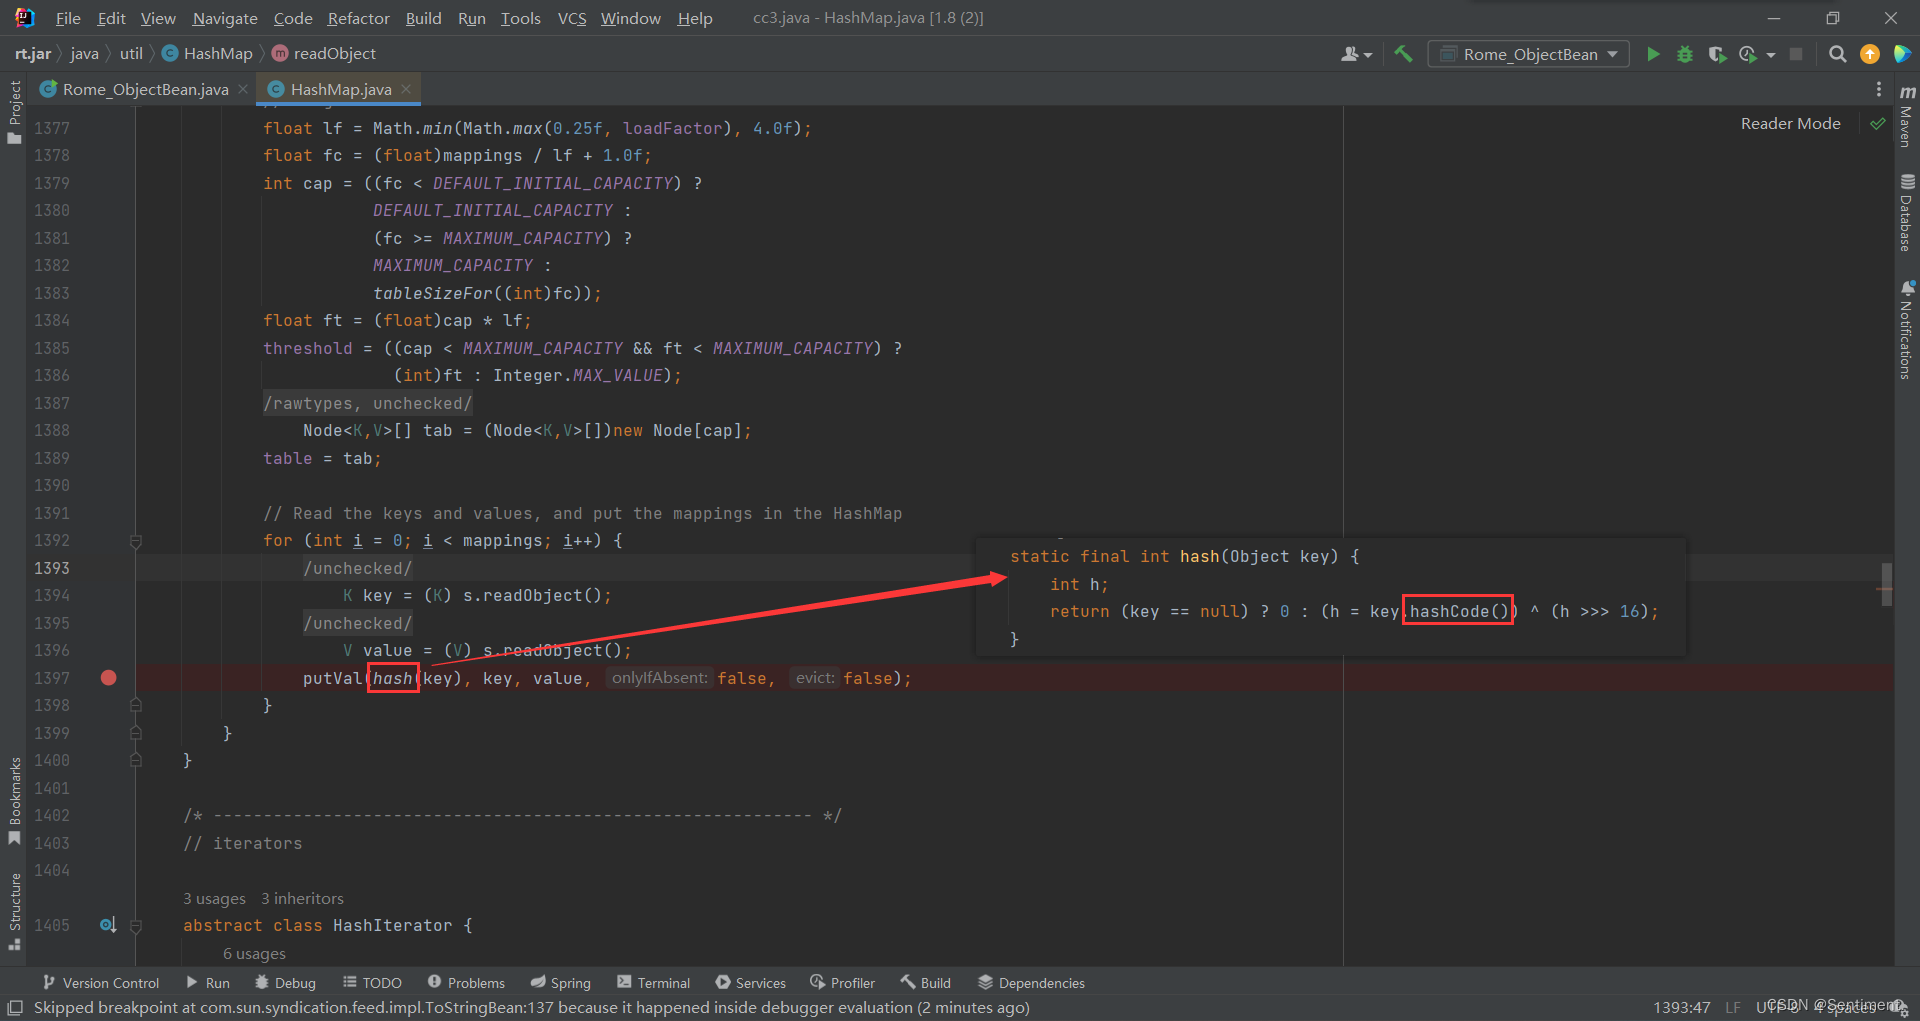1920x1021 pixels.
Task: Click the green inspection checkmark icon
Action: coord(1877,124)
